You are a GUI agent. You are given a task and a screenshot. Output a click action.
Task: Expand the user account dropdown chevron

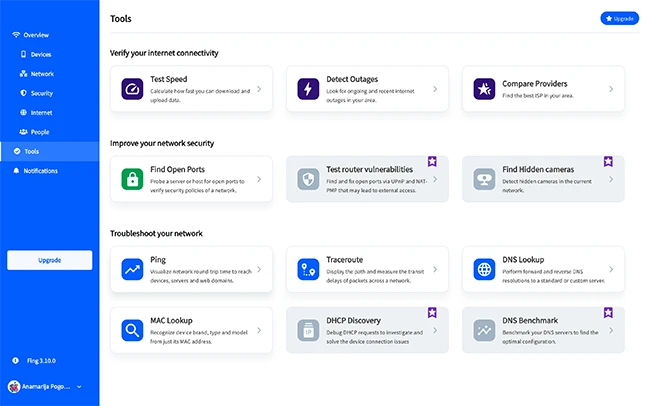pyautogui.click(x=79, y=386)
